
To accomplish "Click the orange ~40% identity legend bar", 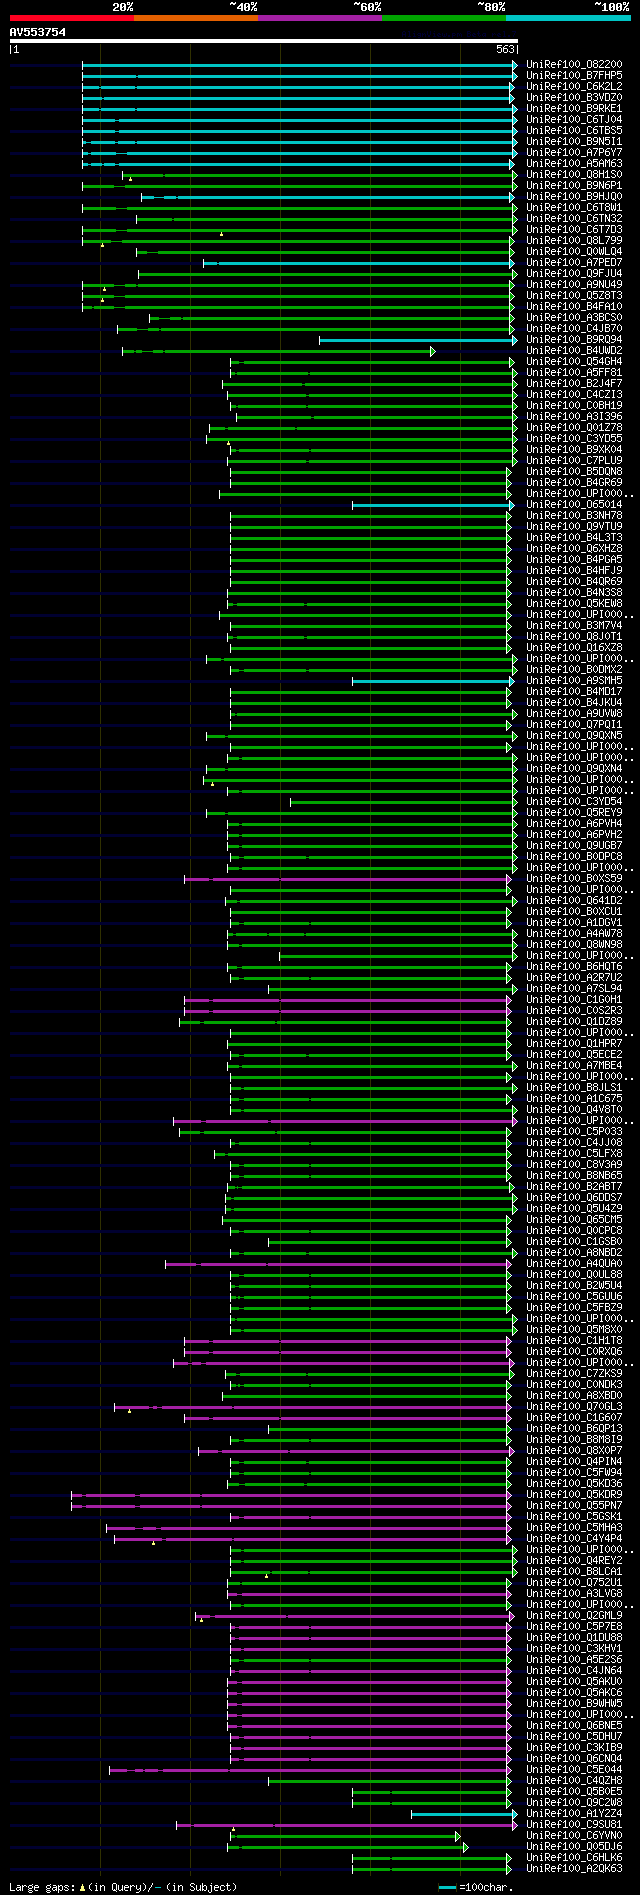I will pyautogui.click(x=196, y=18).
